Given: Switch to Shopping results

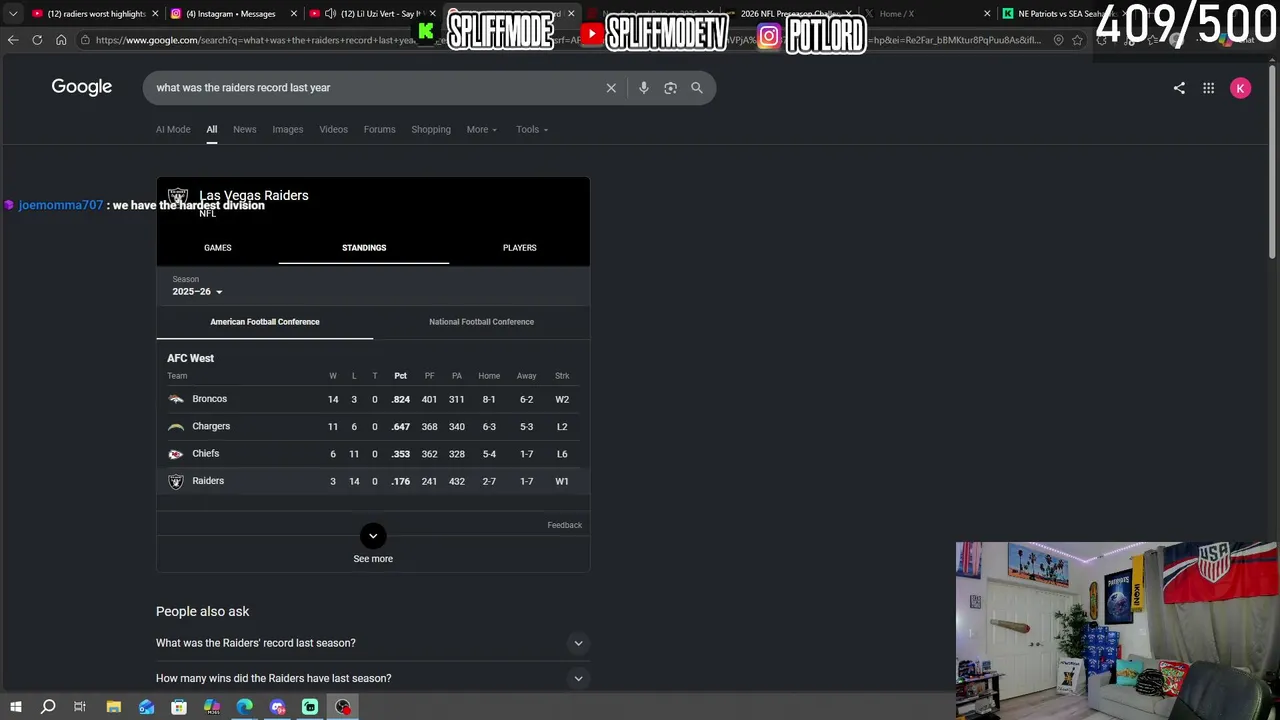Looking at the screenshot, I should (431, 129).
